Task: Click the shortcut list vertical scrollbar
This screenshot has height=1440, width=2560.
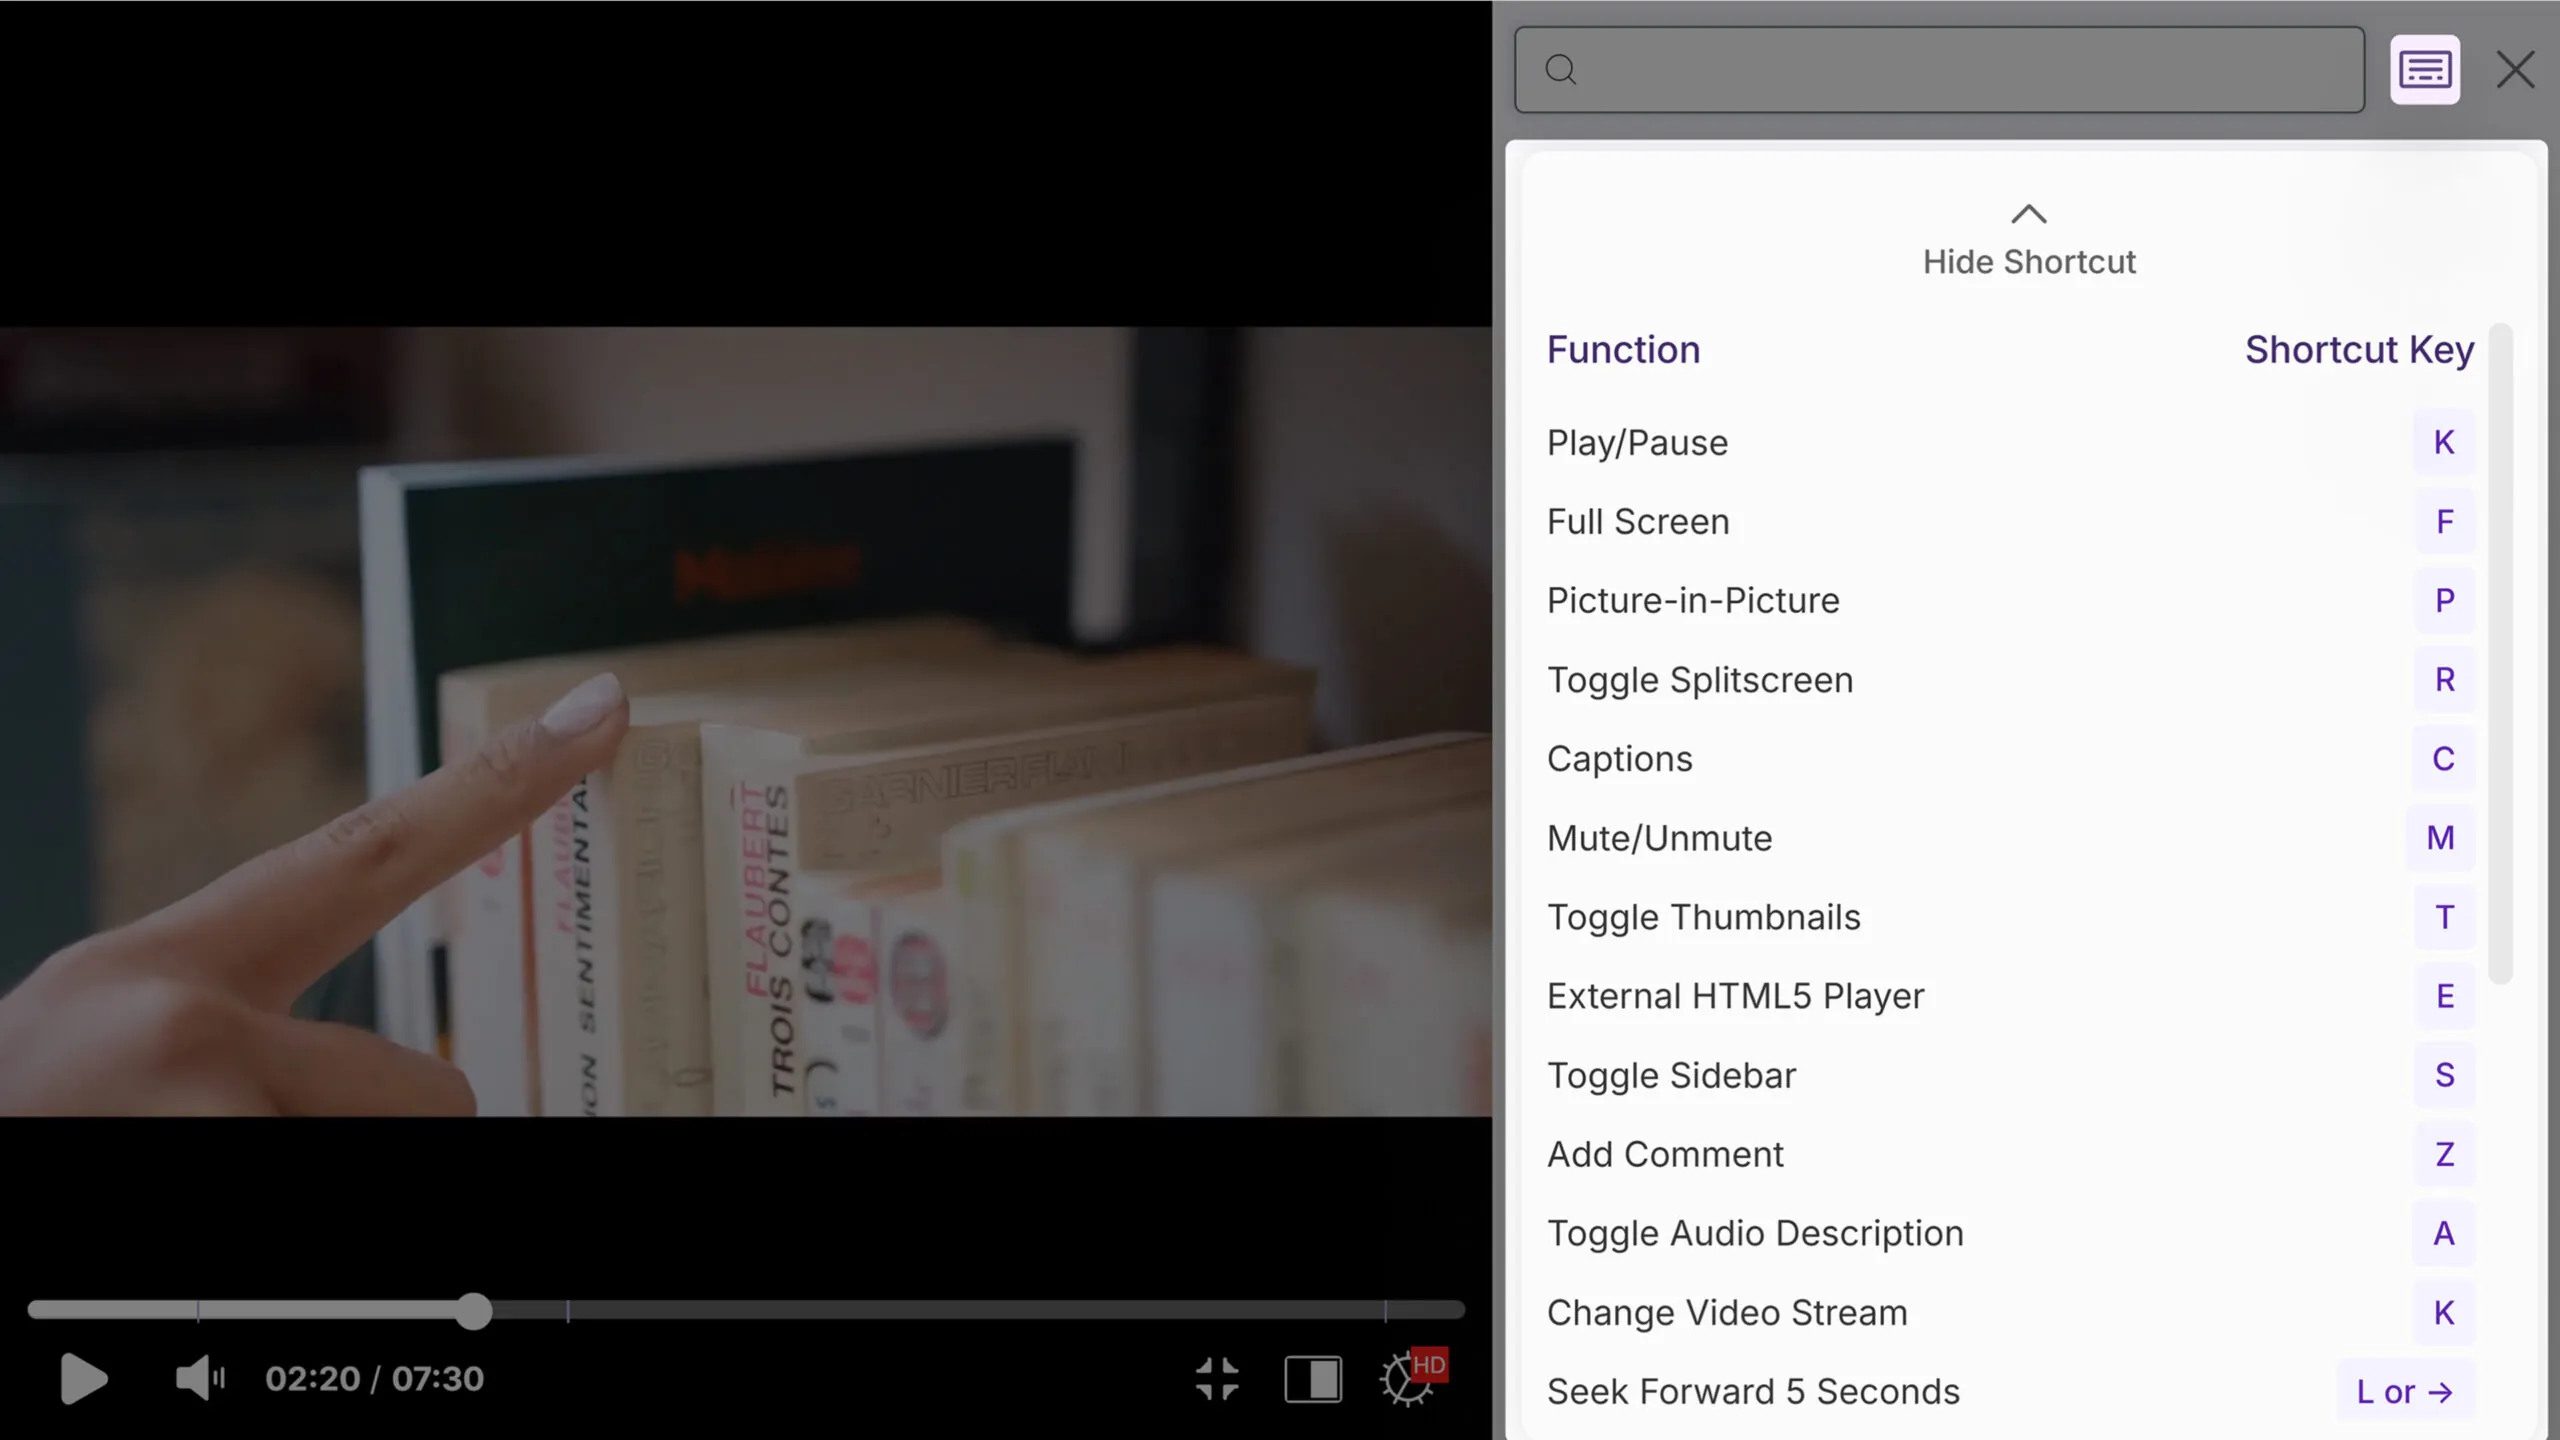Action: [x=2500, y=654]
